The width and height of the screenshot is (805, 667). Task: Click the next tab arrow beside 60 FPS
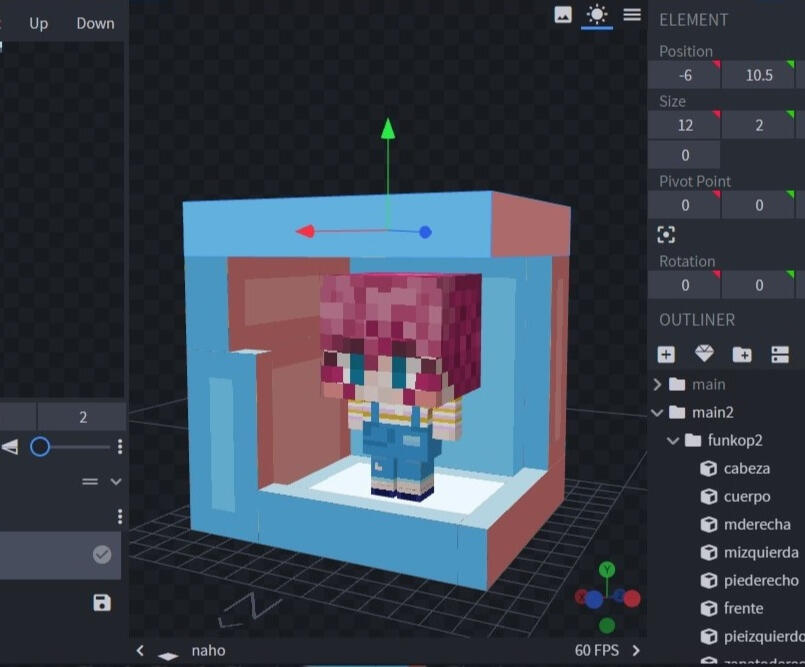pyautogui.click(x=636, y=650)
